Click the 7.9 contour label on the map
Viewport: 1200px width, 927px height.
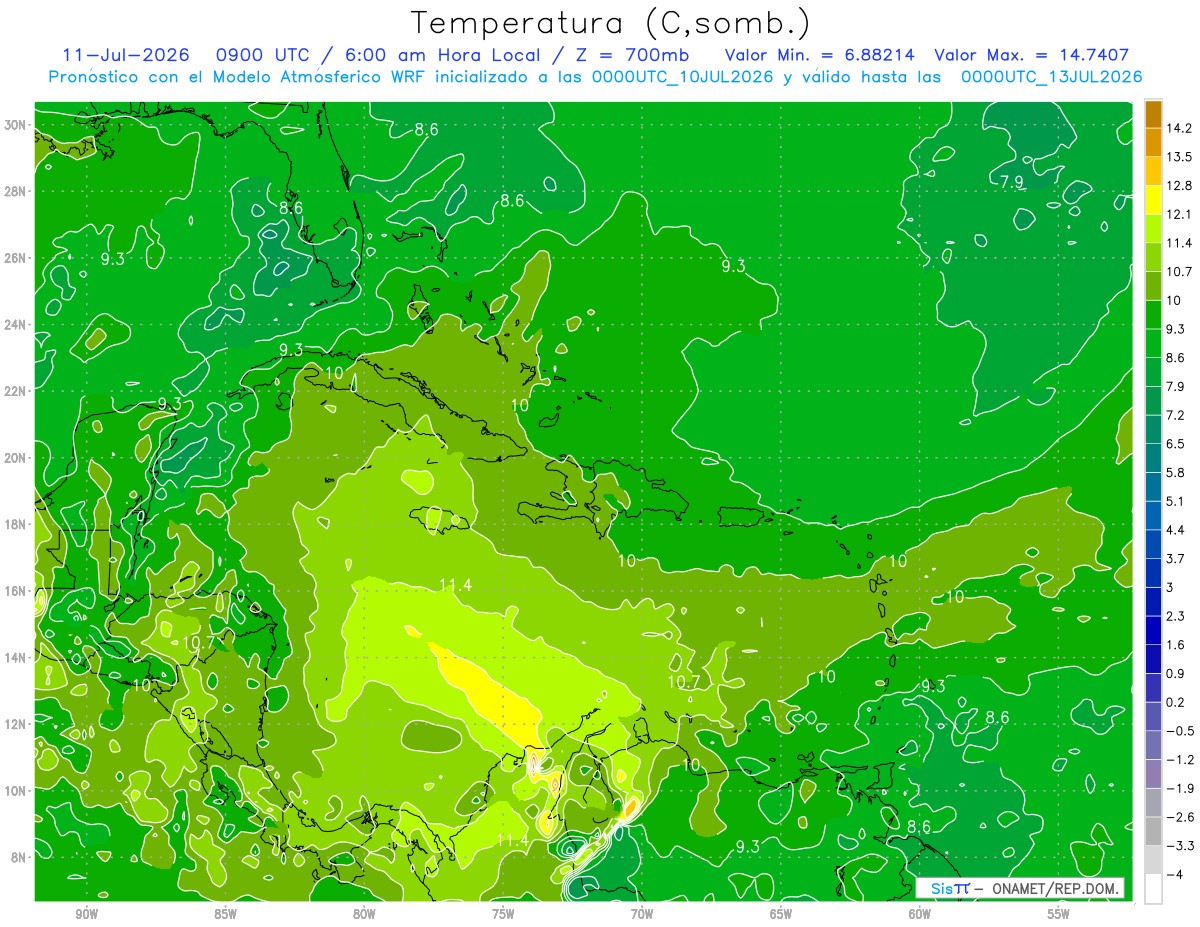1012,181
